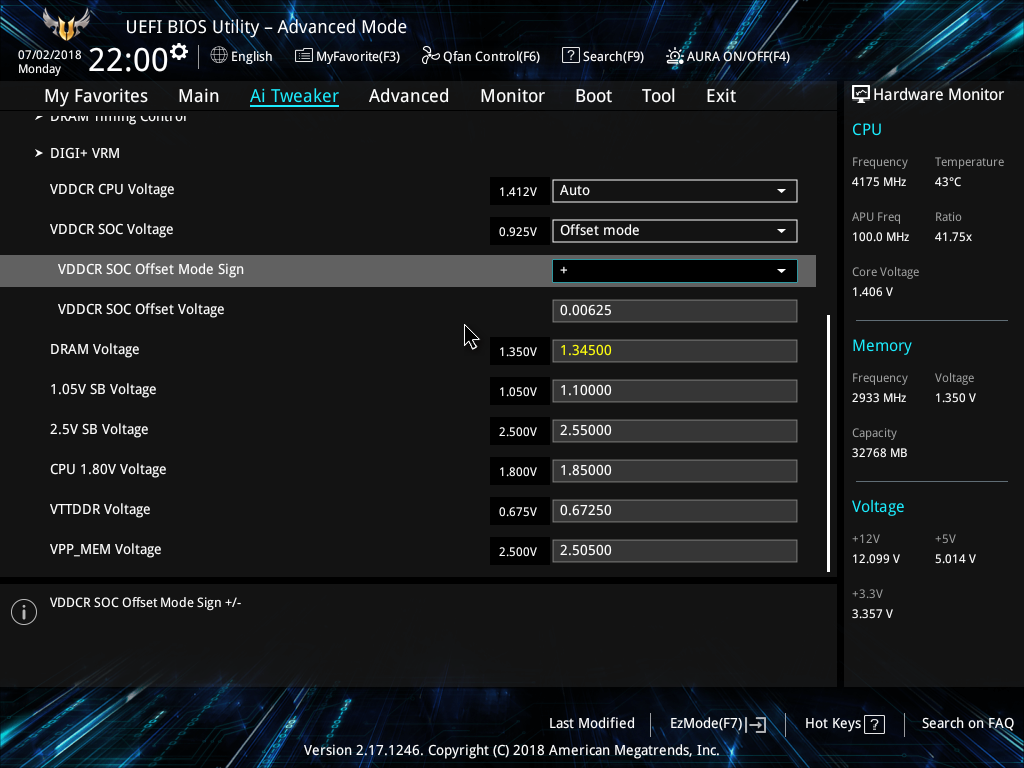Click the EzMode(F7) switch arrow icon
Image resolution: width=1024 pixels, height=768 pixels.
(756, 724)
